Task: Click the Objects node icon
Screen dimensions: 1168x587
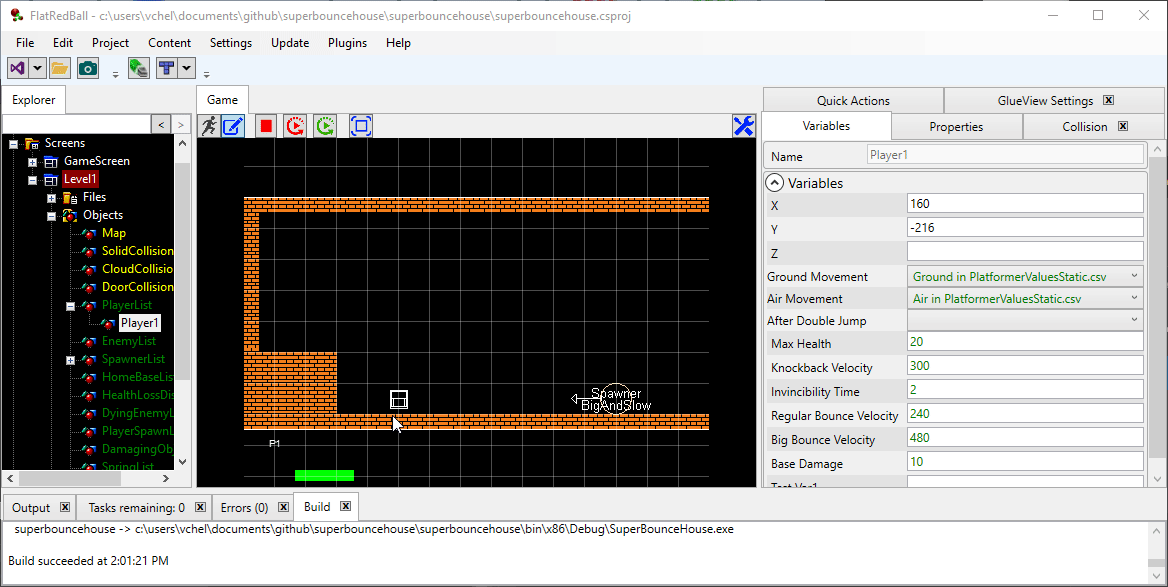Action: point(70,215)
